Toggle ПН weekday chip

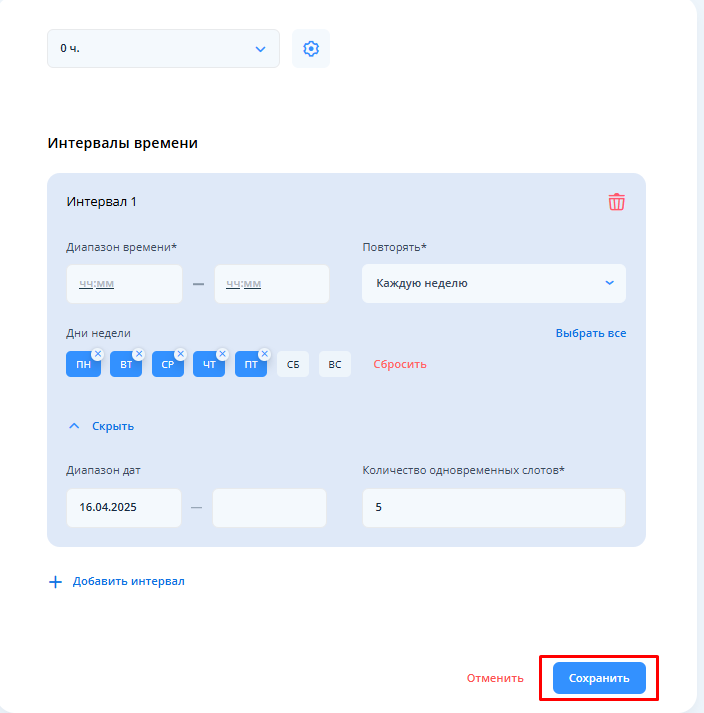point(82,366)
